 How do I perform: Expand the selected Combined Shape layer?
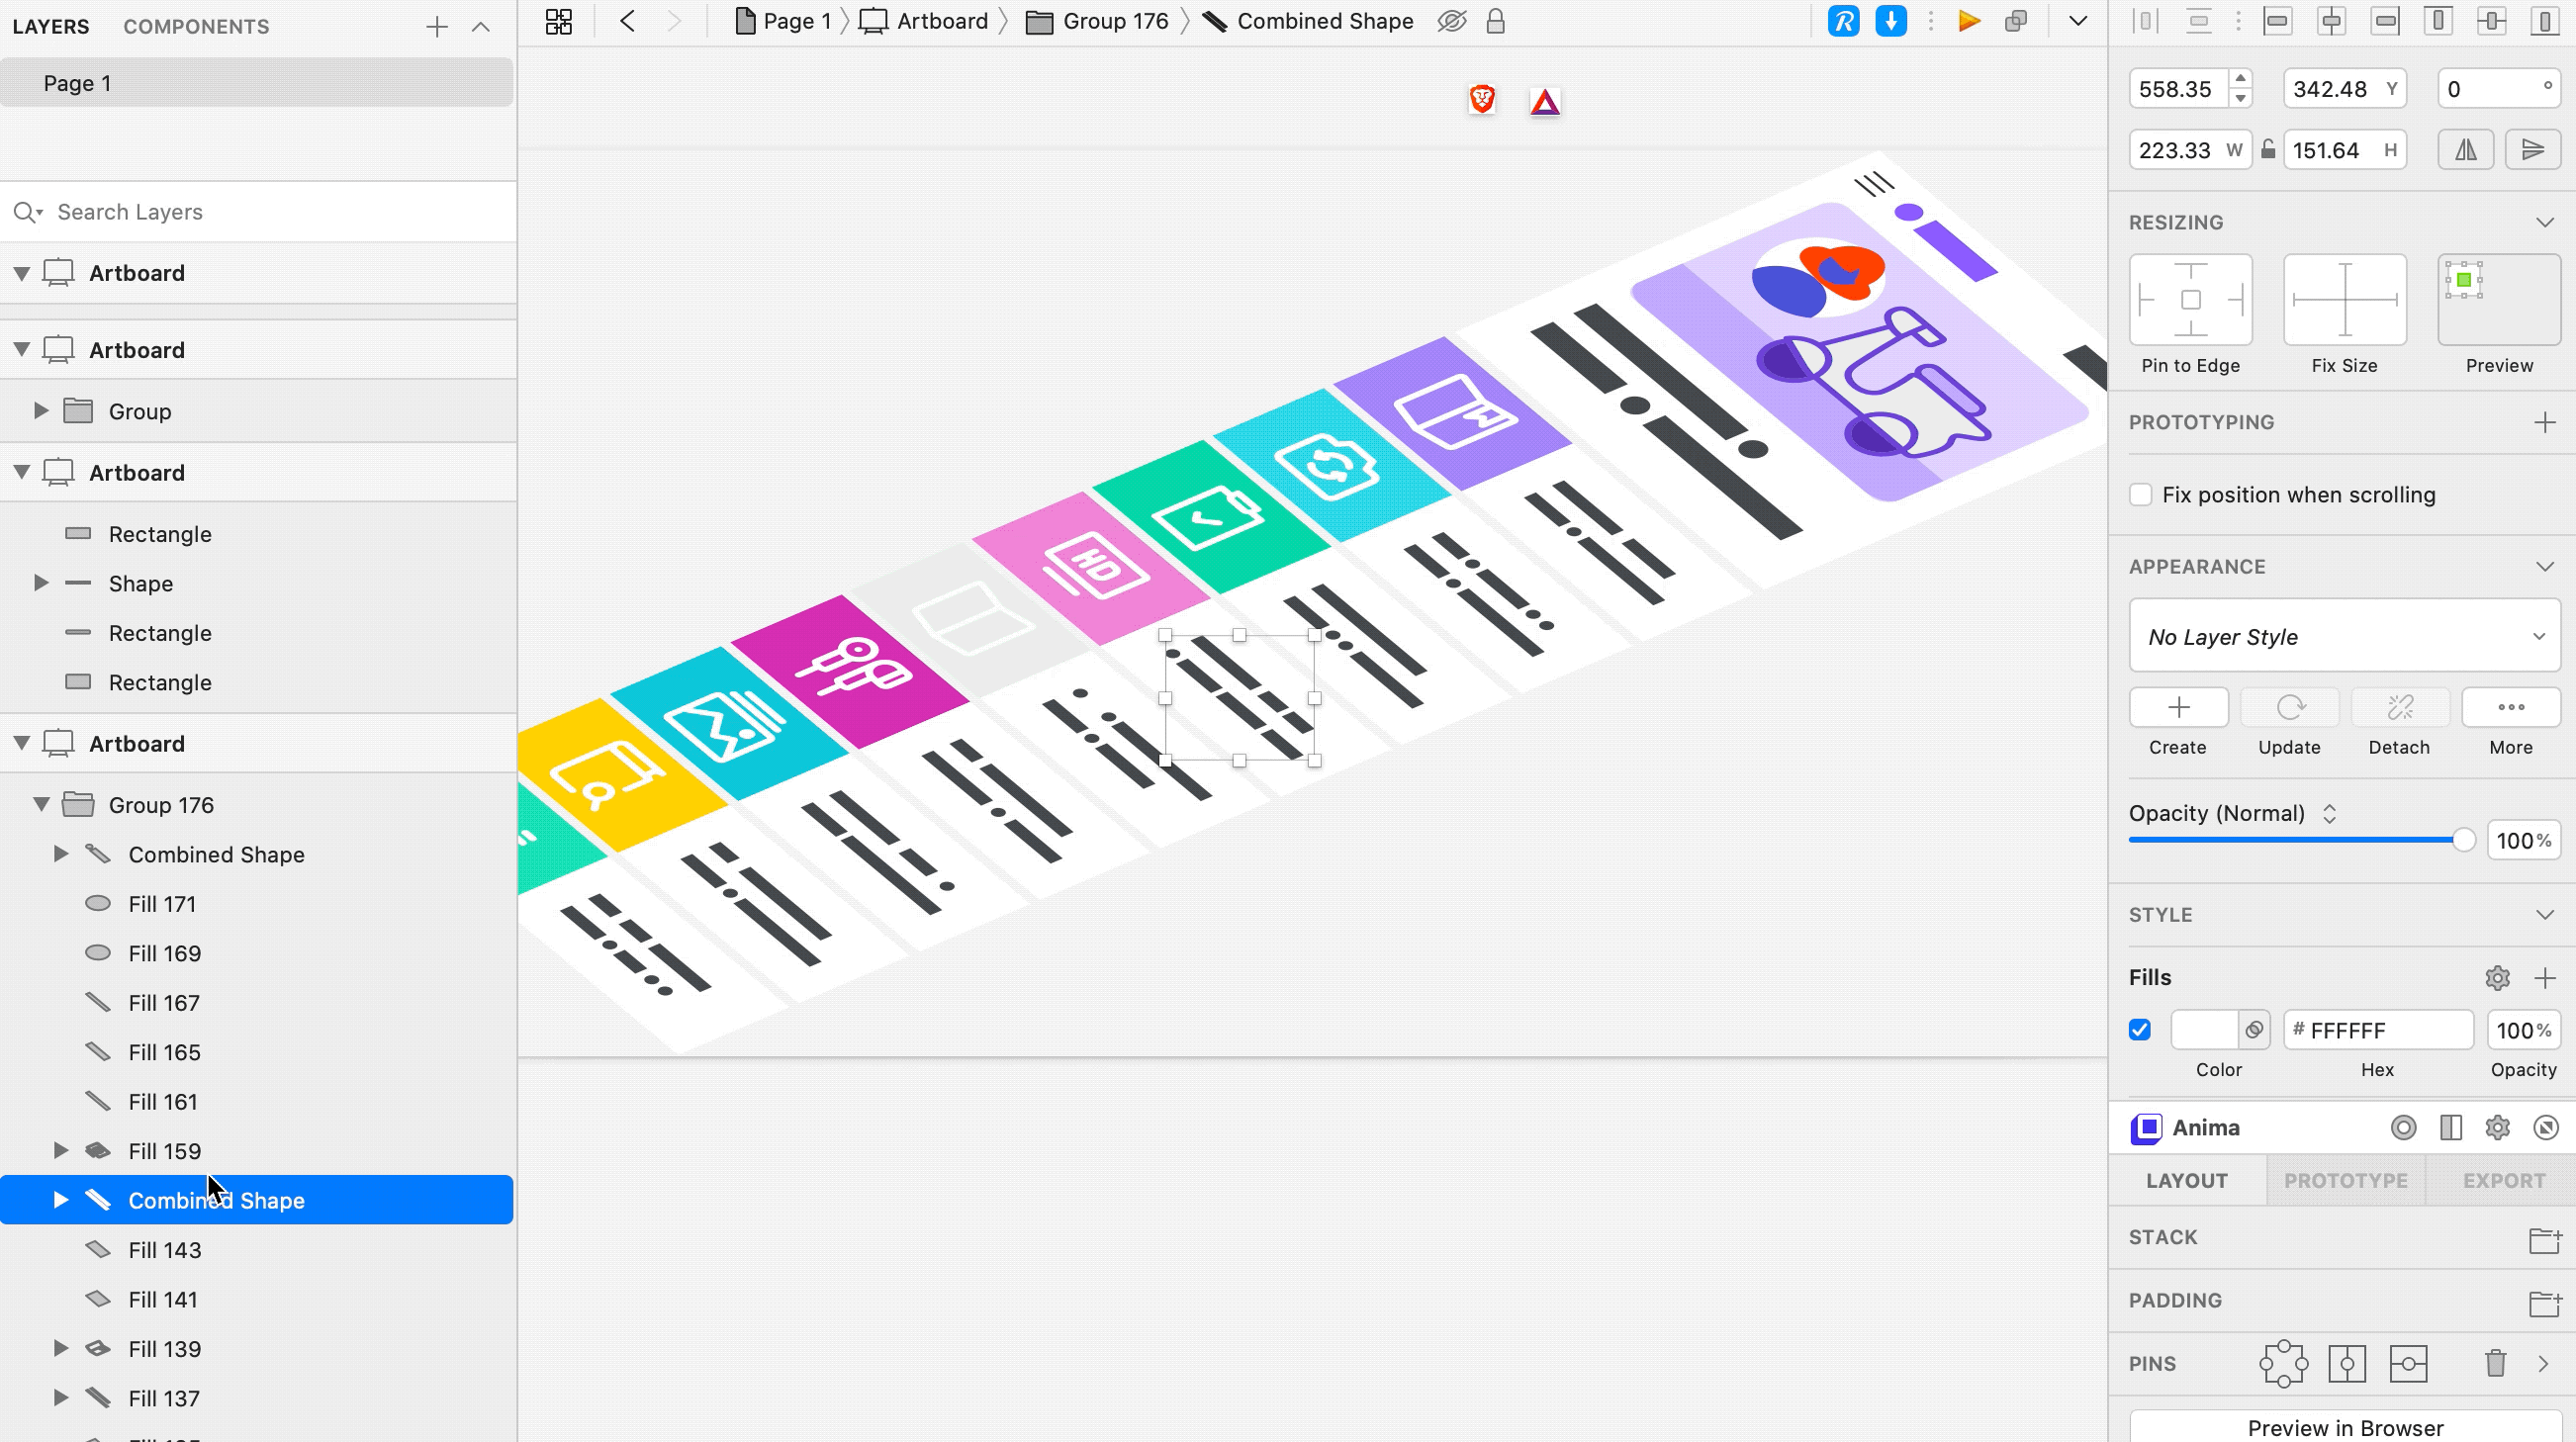click(x=61, y=1200)
